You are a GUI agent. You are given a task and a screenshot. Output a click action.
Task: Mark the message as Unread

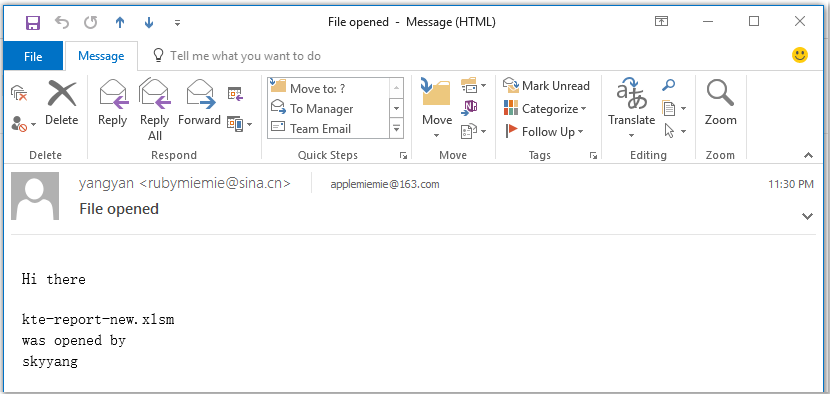coord(546,86)
